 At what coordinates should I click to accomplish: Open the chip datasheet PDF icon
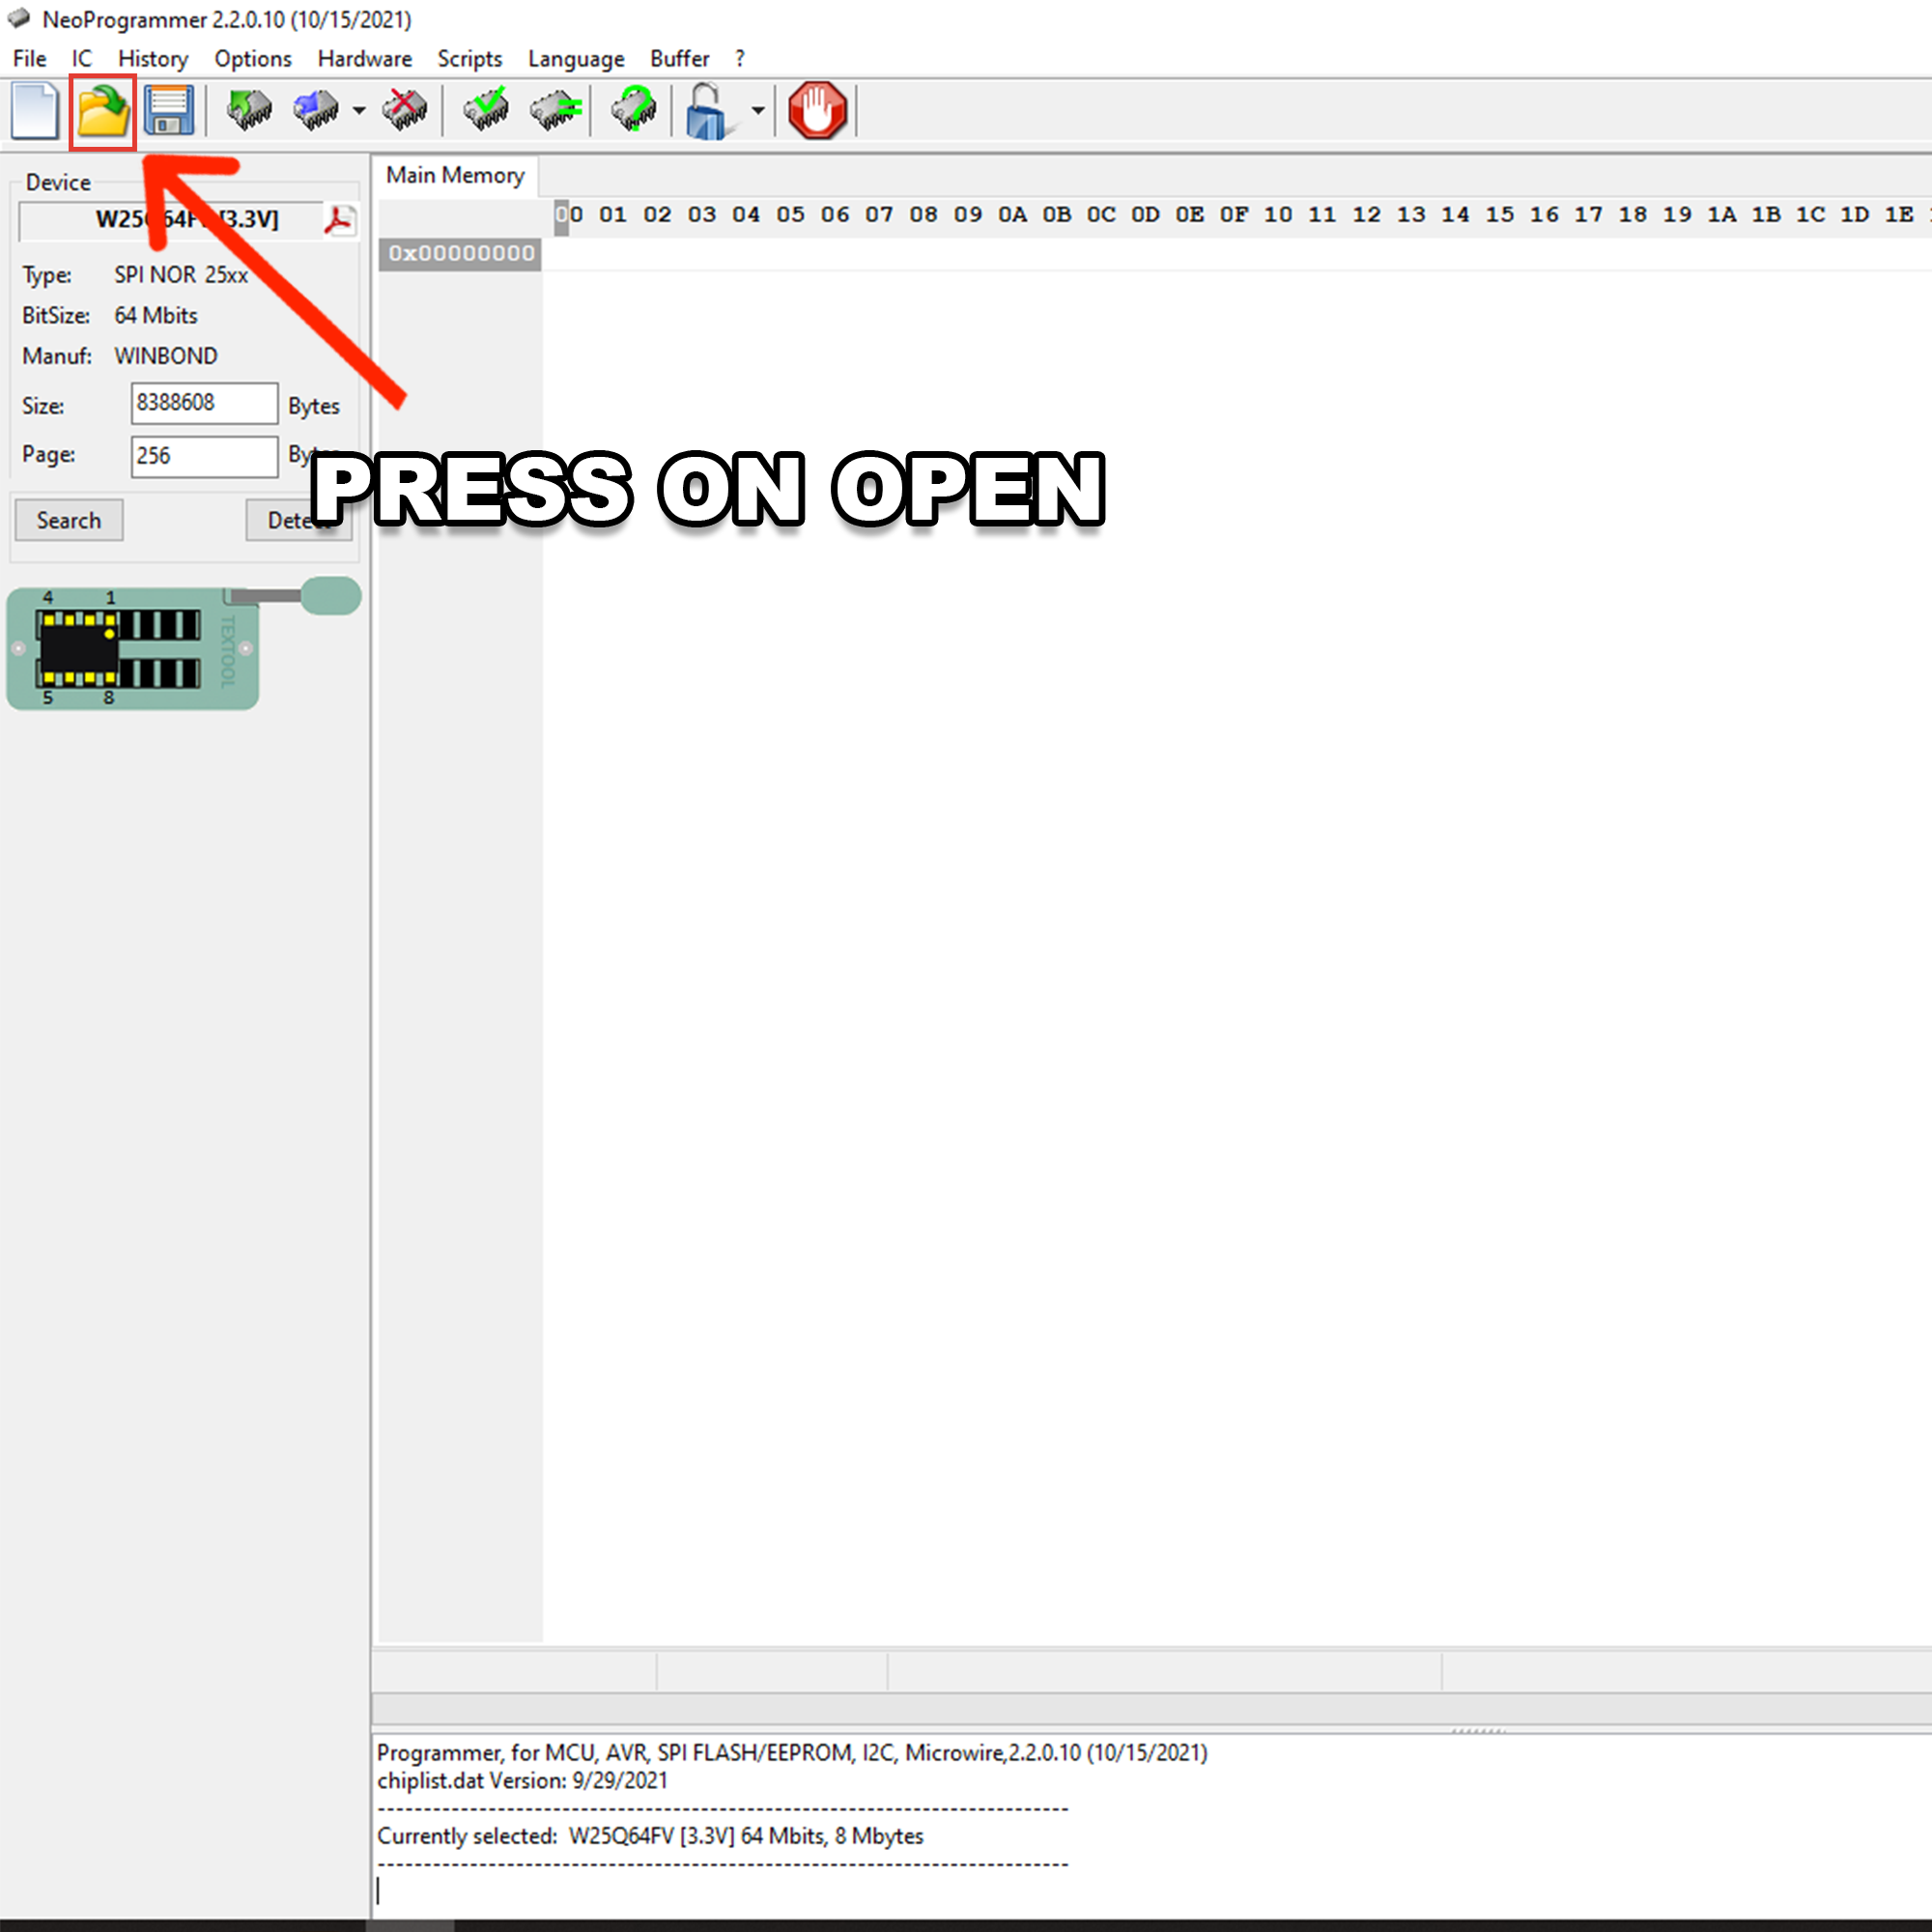pos(339,220)
